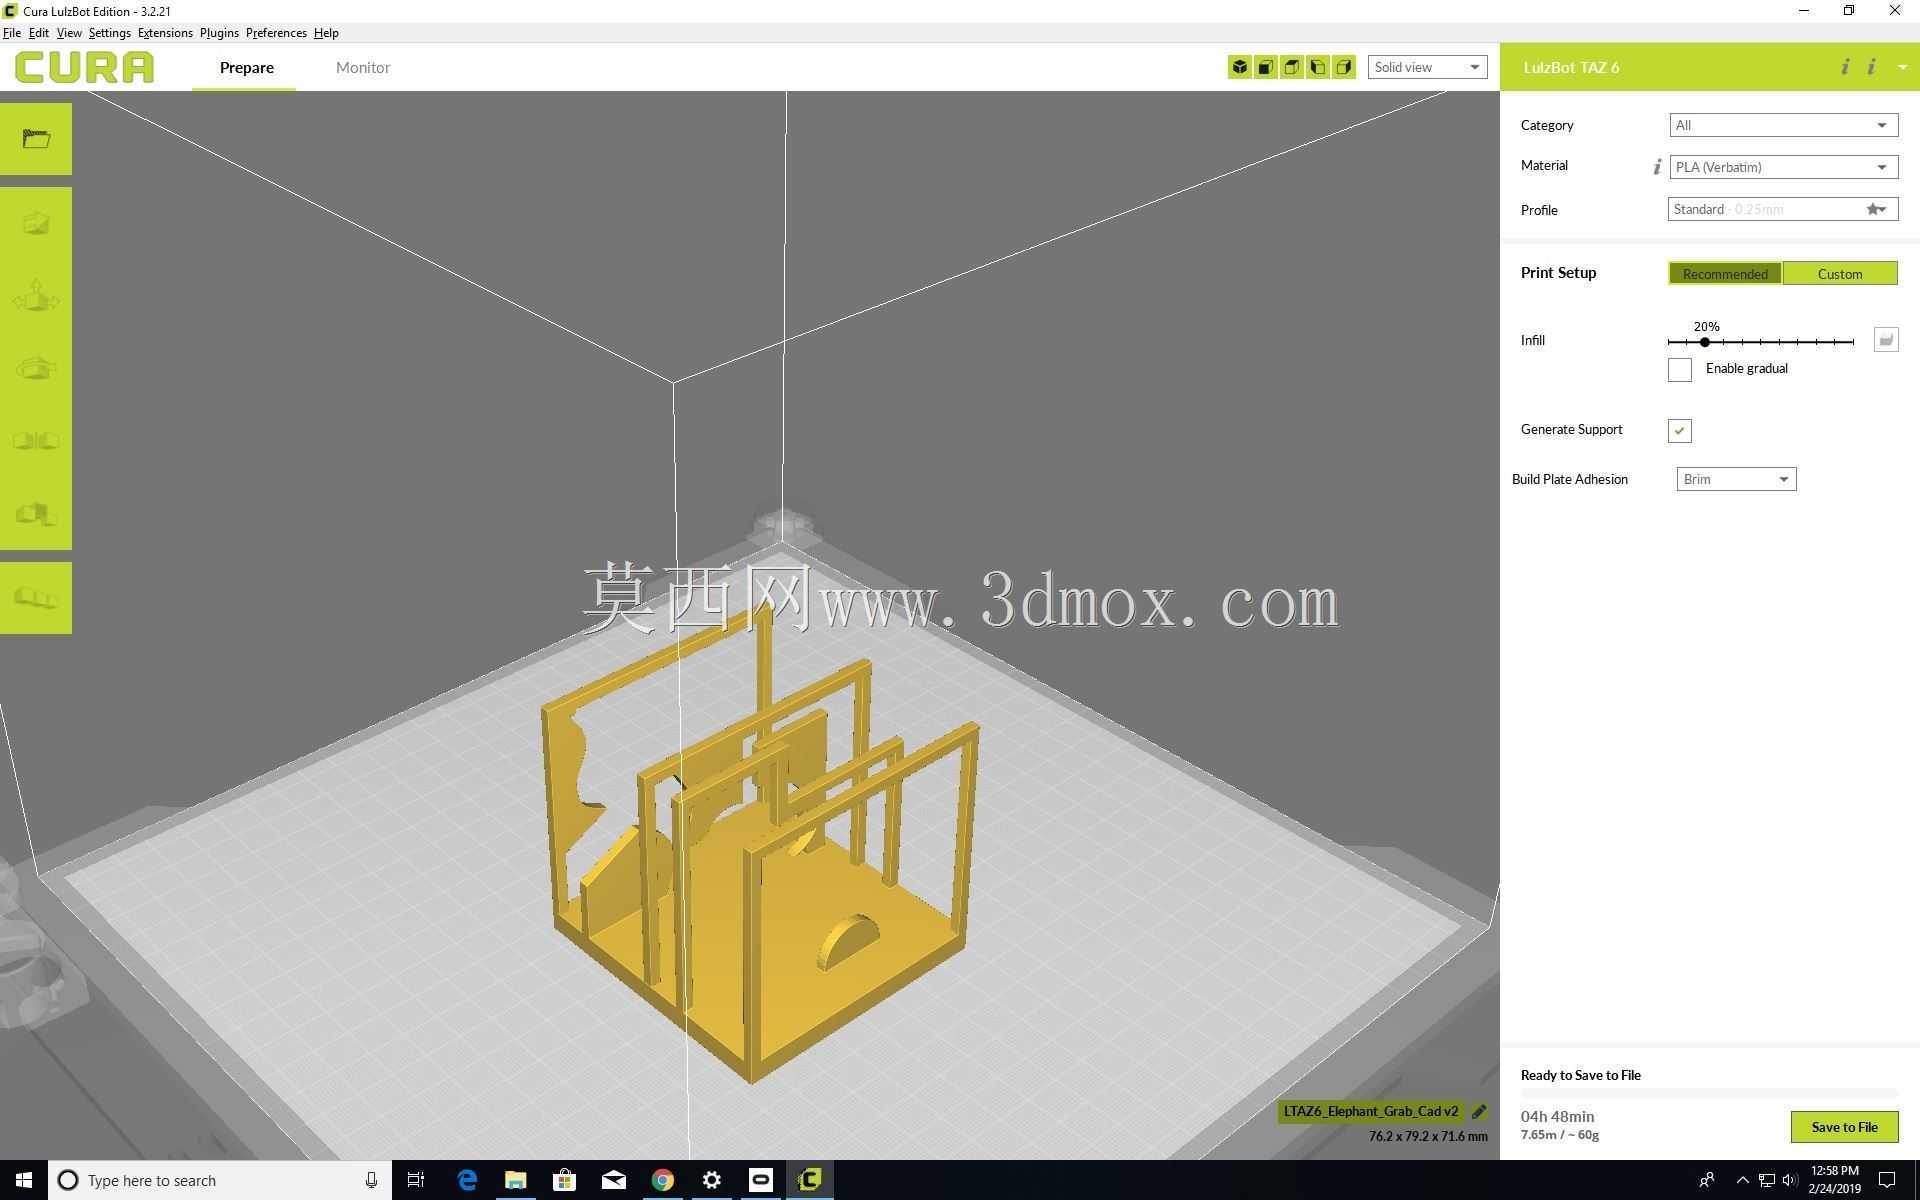The height and width of the screenshot is (1200, 1920).
Task: Select the rotate tool in left sidebar
Action: 36,368
